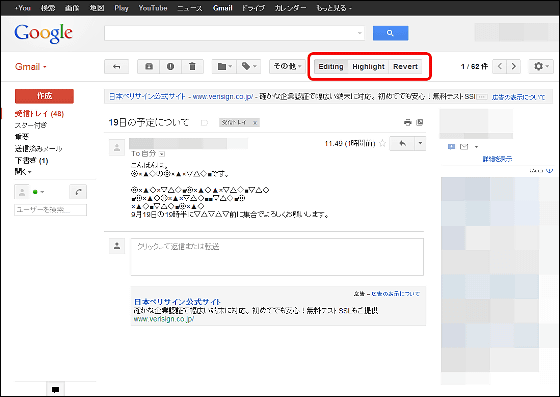The image size is (560, 397).
Task: Expand the 開く more labels list
Action: coord(23,172)
